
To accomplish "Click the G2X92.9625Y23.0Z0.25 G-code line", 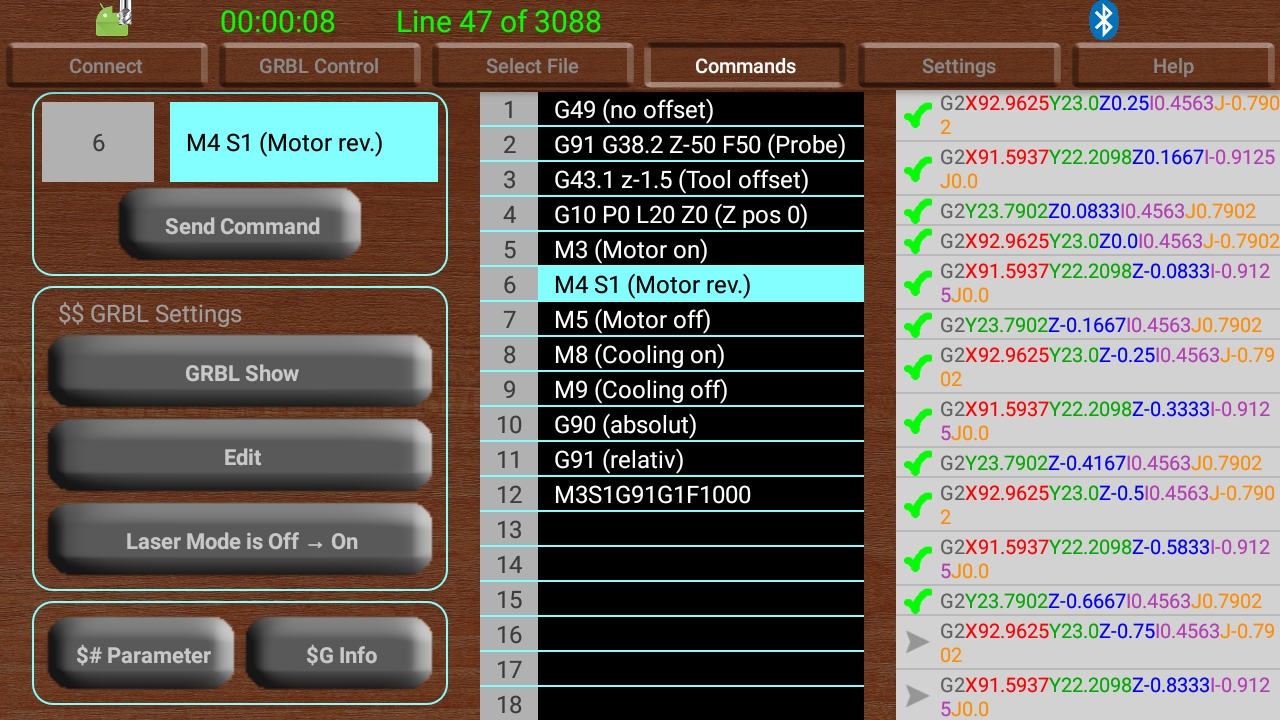I will point(1088,115).
